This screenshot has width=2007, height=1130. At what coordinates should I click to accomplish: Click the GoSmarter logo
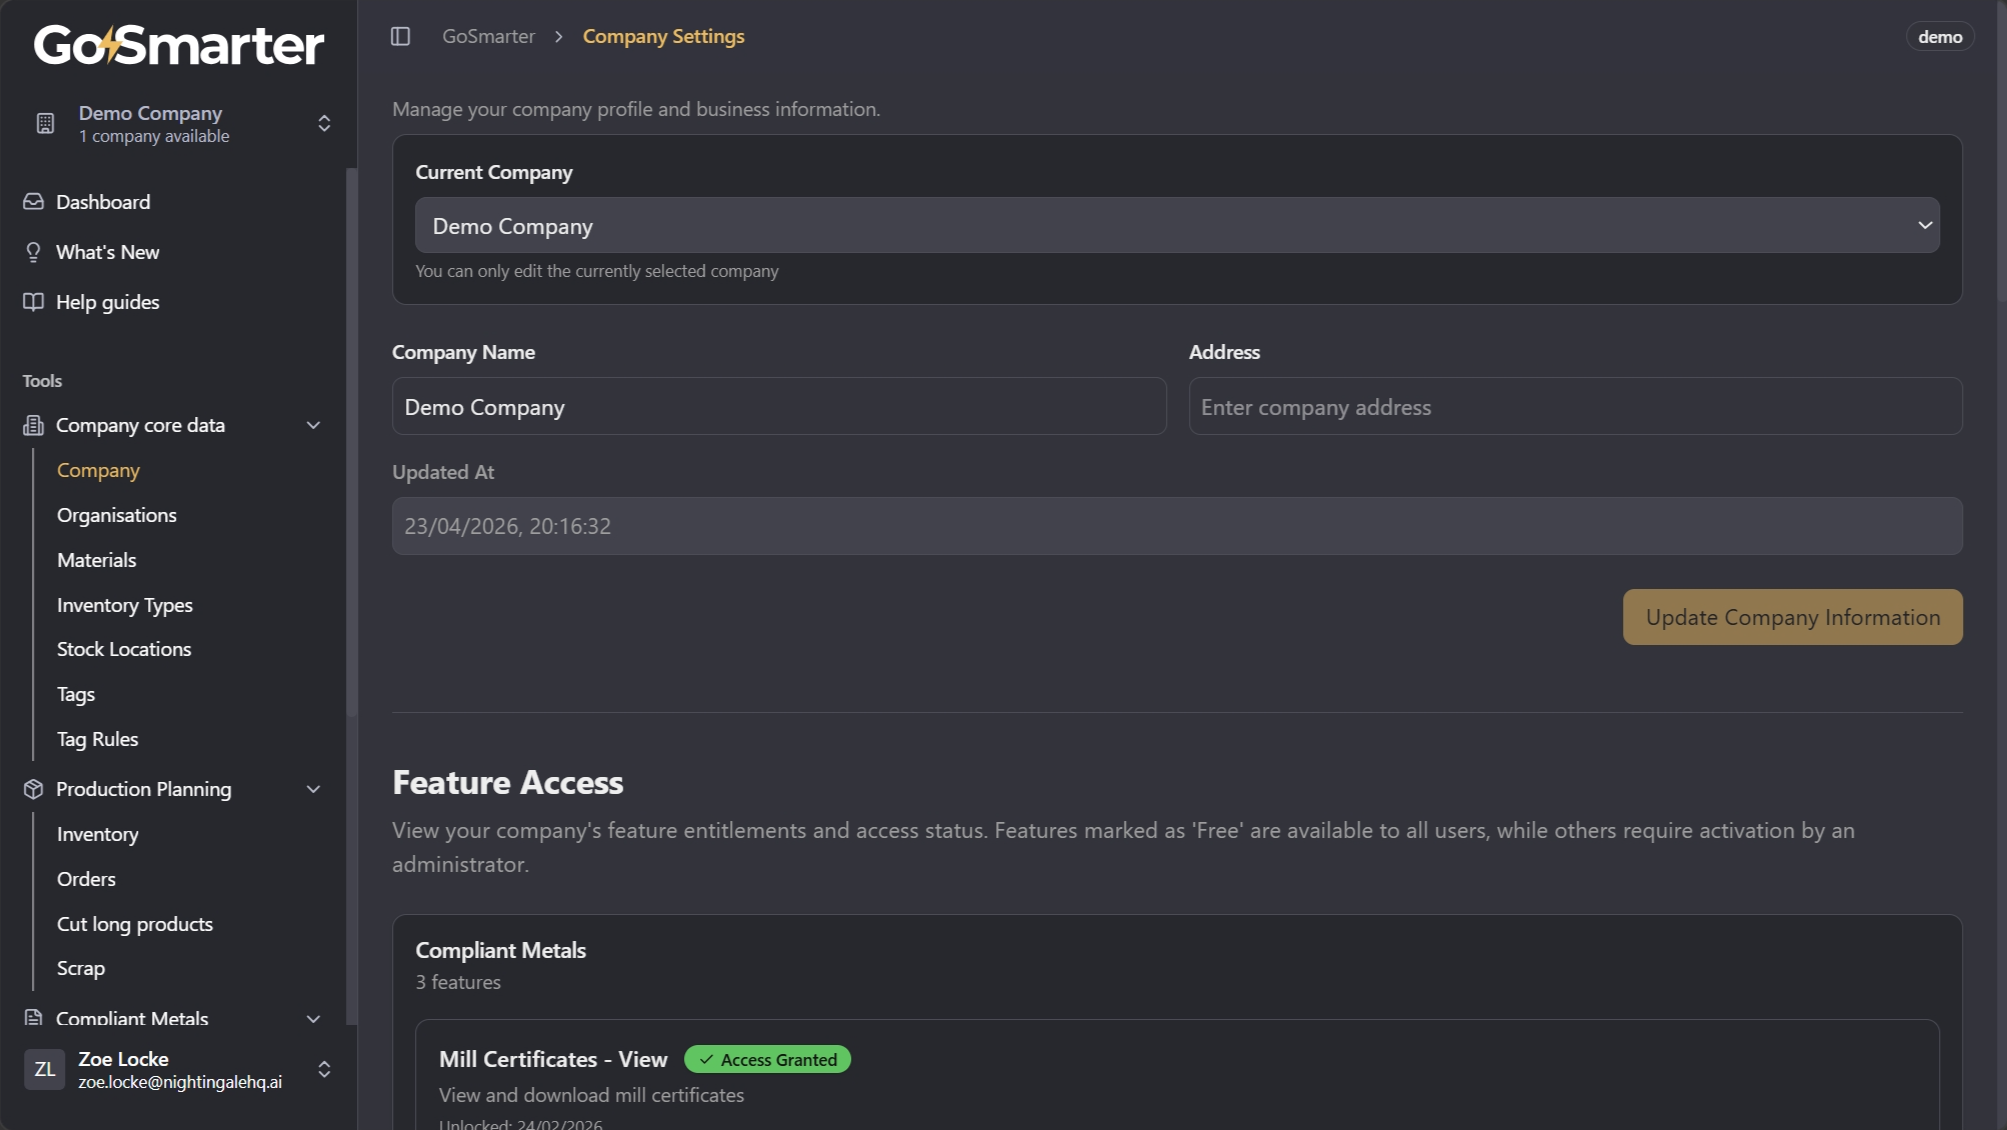coord(179,45)
